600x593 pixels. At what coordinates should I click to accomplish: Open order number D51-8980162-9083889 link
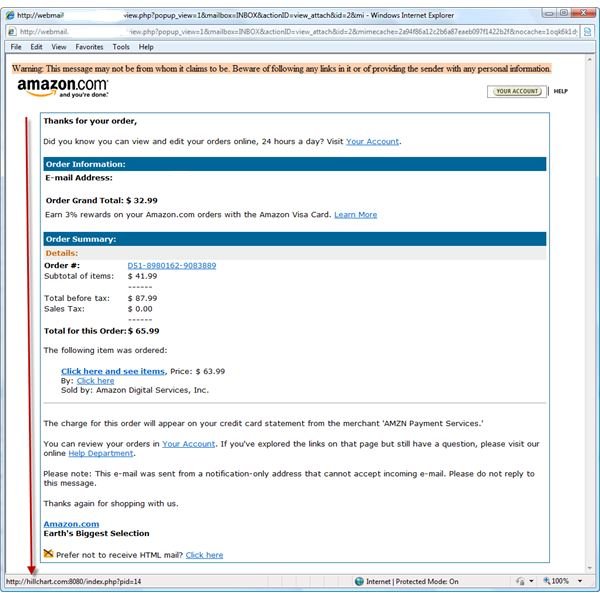171,266
